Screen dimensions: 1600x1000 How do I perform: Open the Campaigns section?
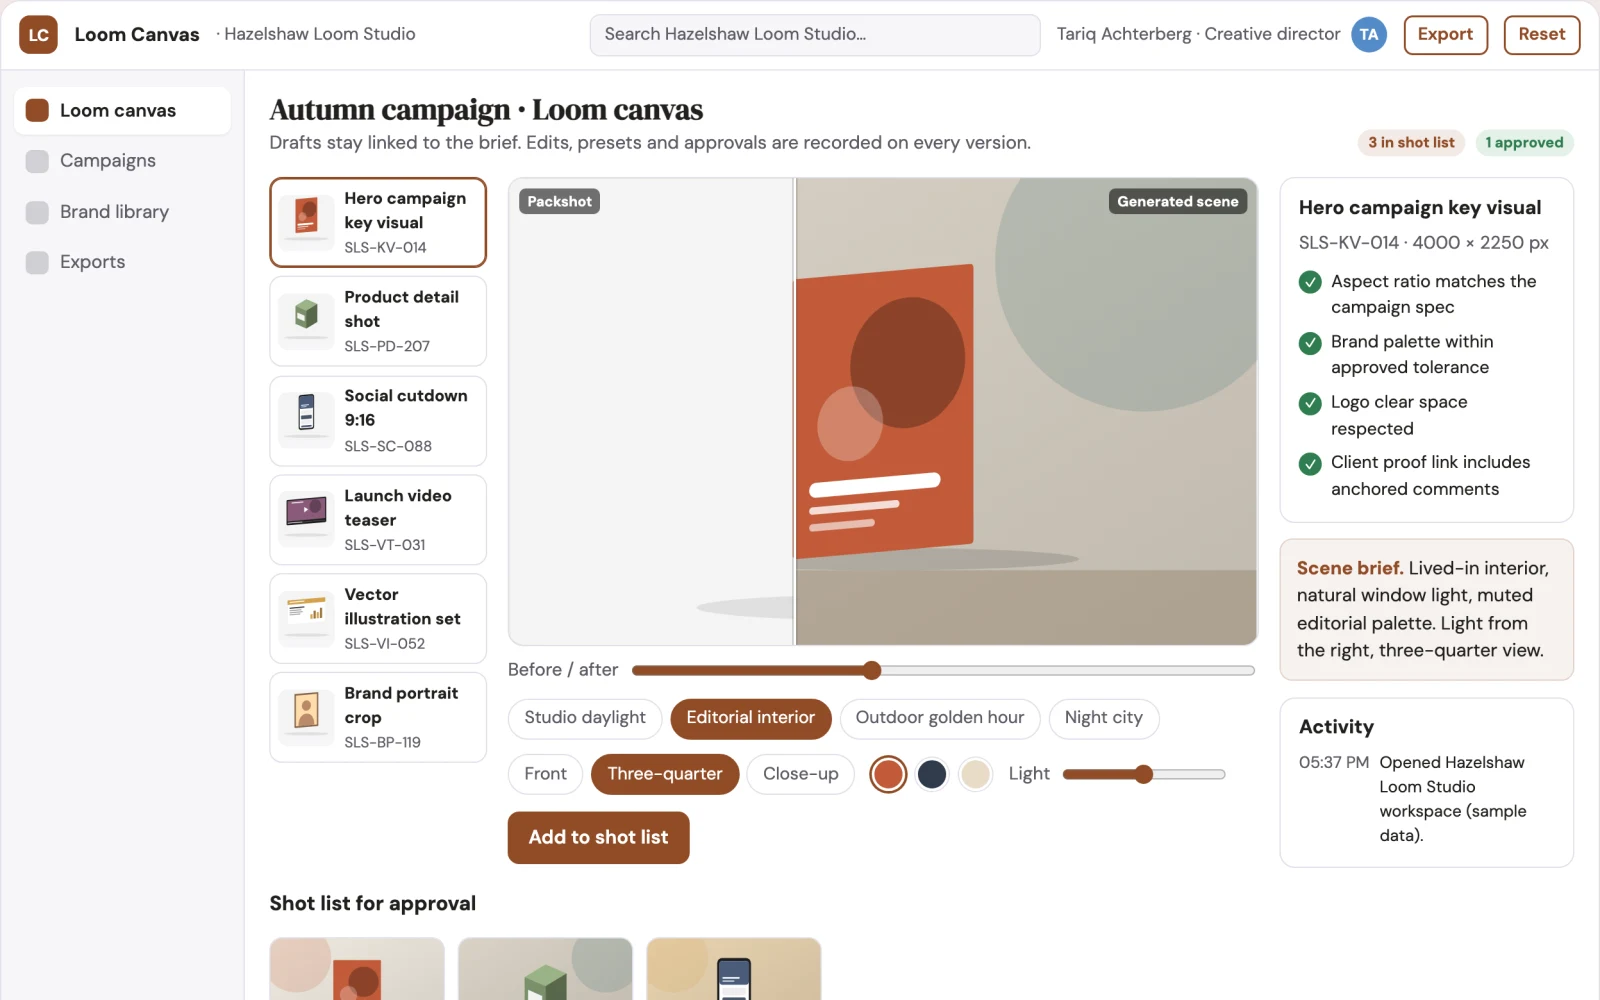(x=122, y=161)
